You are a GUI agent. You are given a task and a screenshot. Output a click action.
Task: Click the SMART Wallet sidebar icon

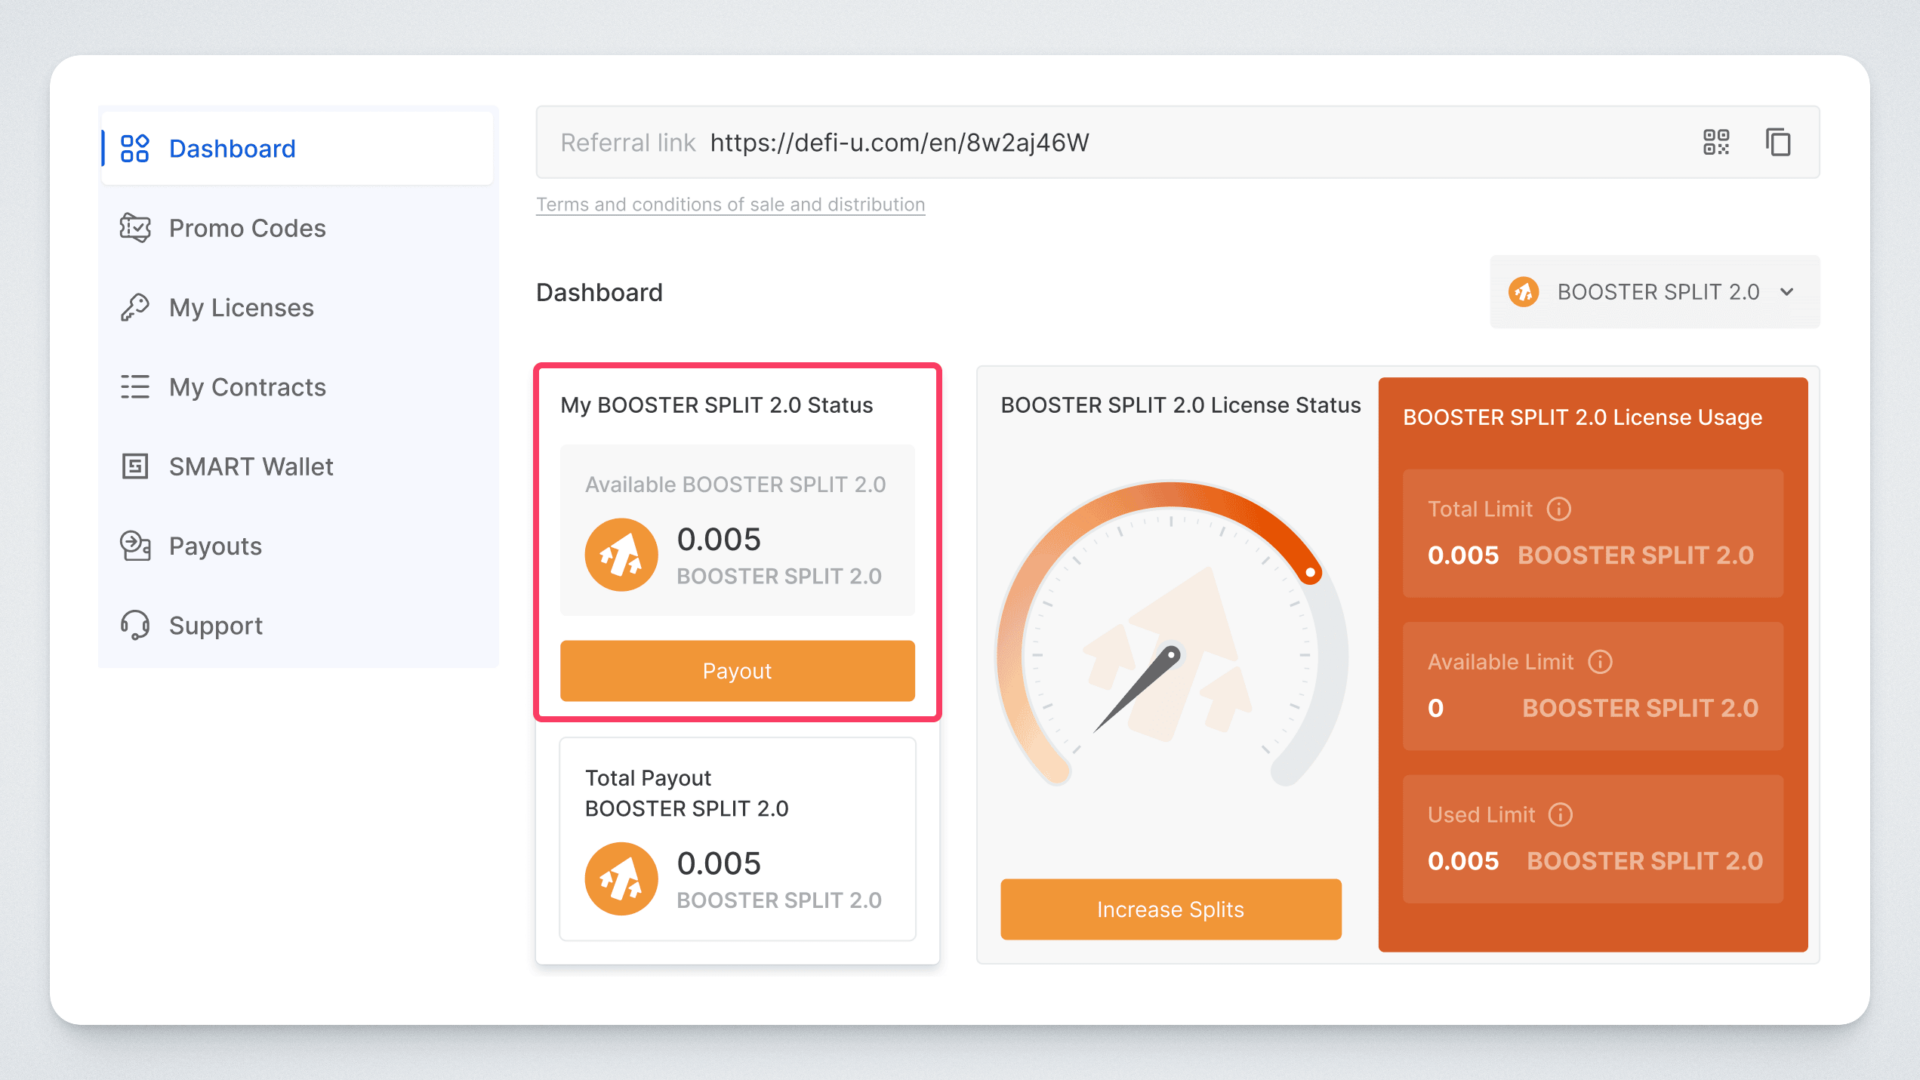(135, 466)
